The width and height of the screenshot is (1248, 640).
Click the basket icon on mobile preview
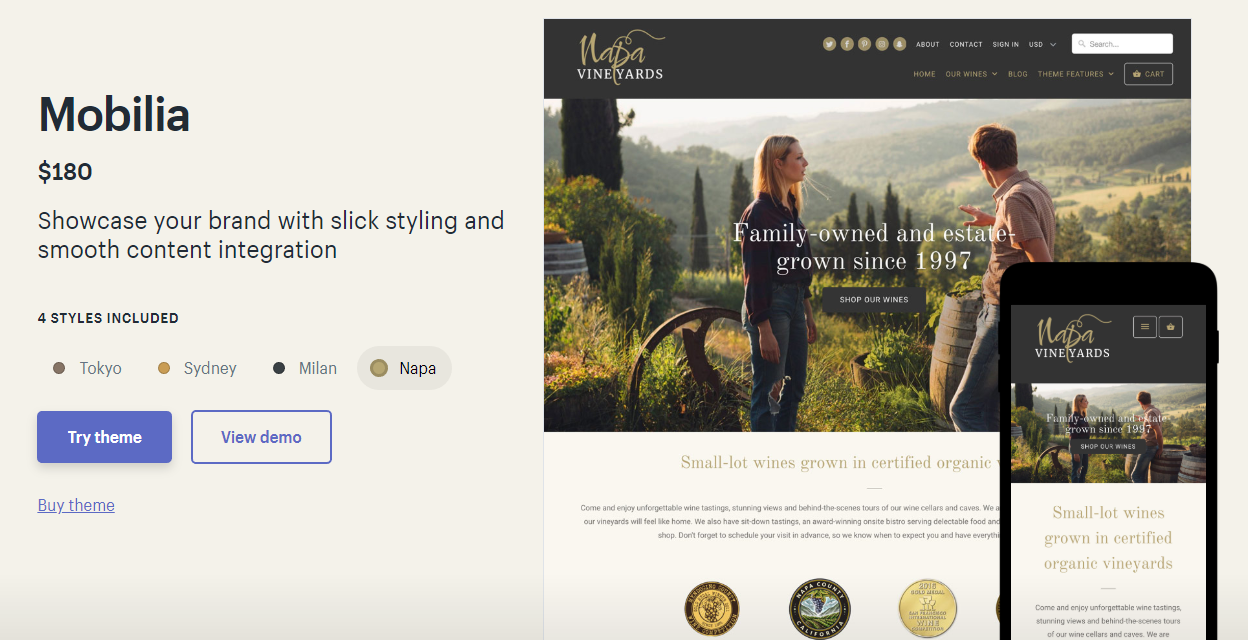1171,326
